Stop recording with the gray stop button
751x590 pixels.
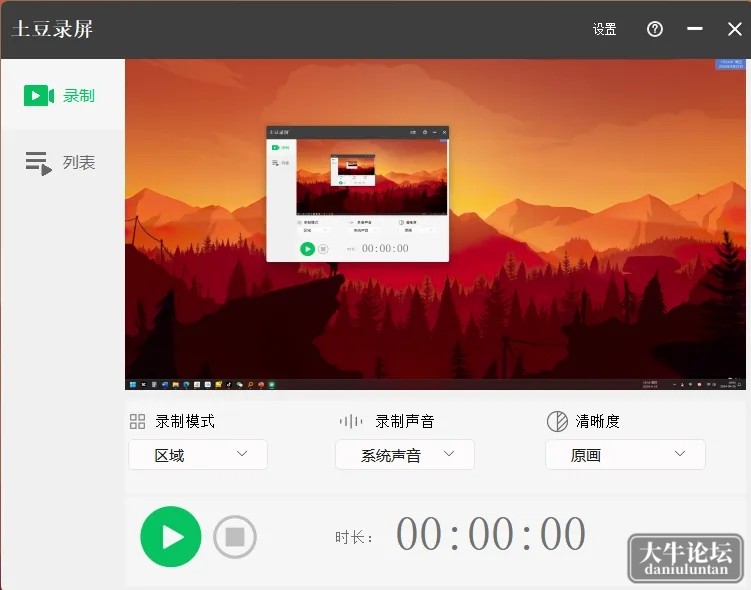[235, 537]
